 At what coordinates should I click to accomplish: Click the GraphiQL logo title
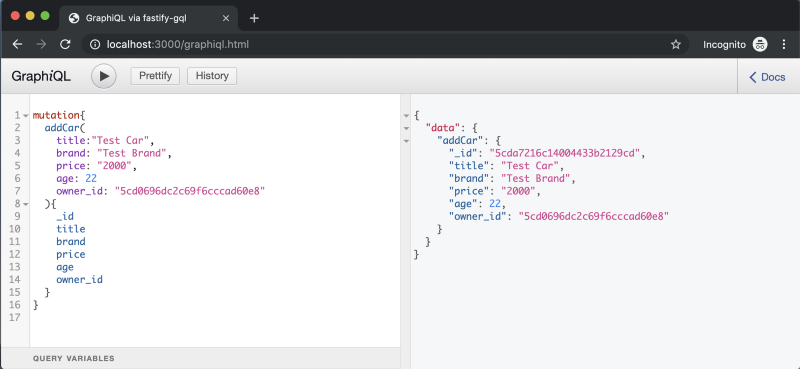(41, 77)
